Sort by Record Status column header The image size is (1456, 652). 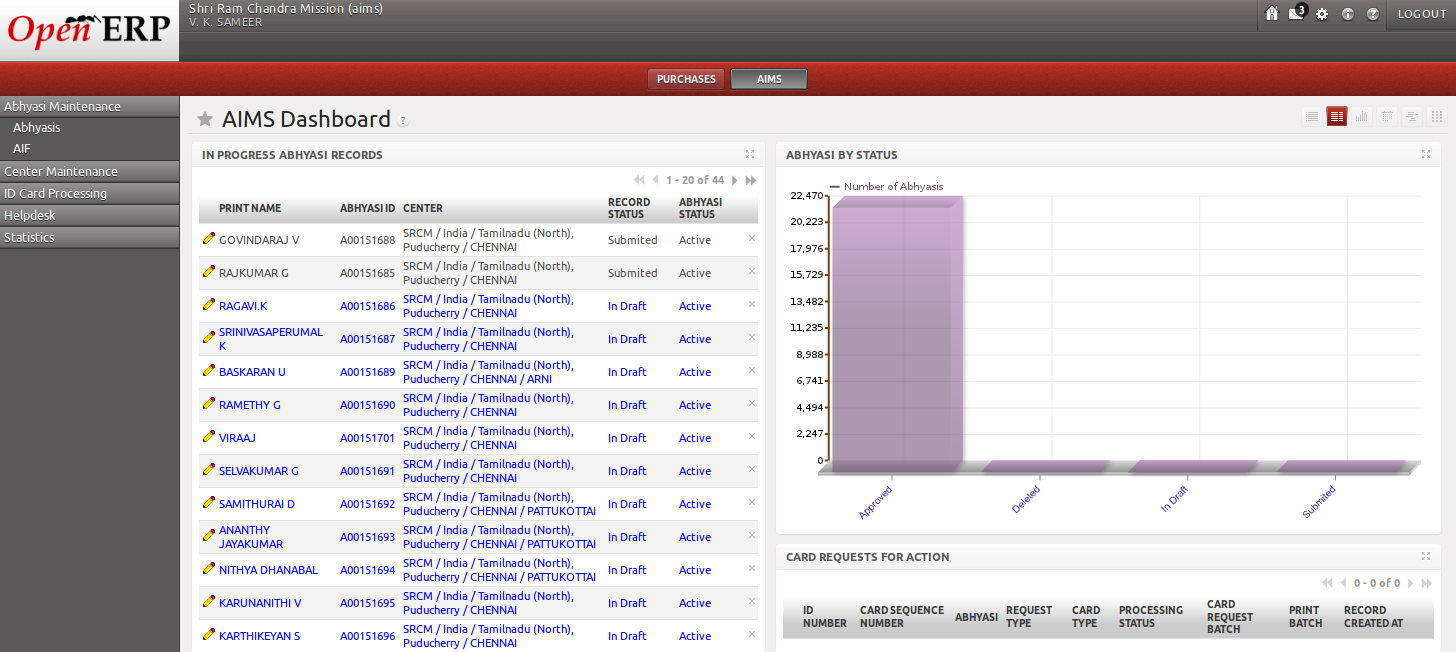click(627, 208)
